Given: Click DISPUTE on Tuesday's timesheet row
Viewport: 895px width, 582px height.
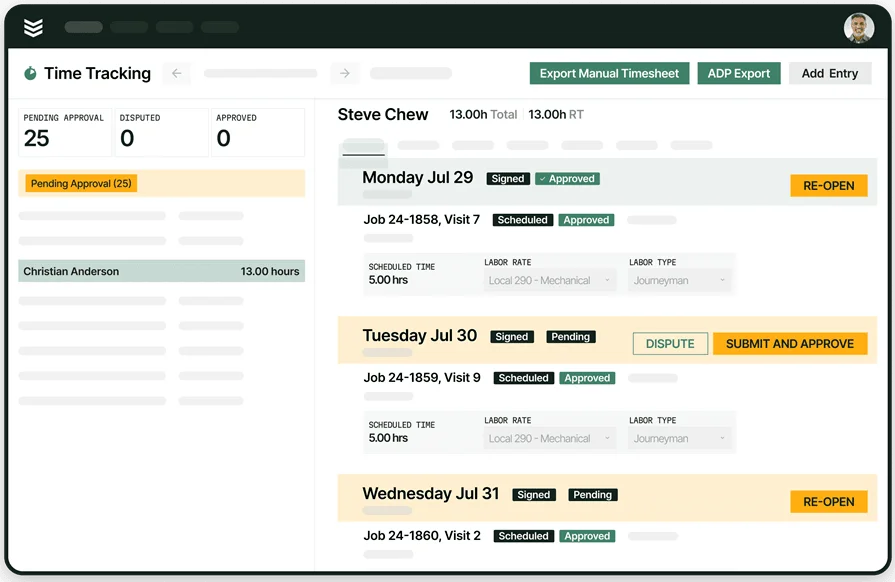Looking at the screenshot, I should coord(670,343).
